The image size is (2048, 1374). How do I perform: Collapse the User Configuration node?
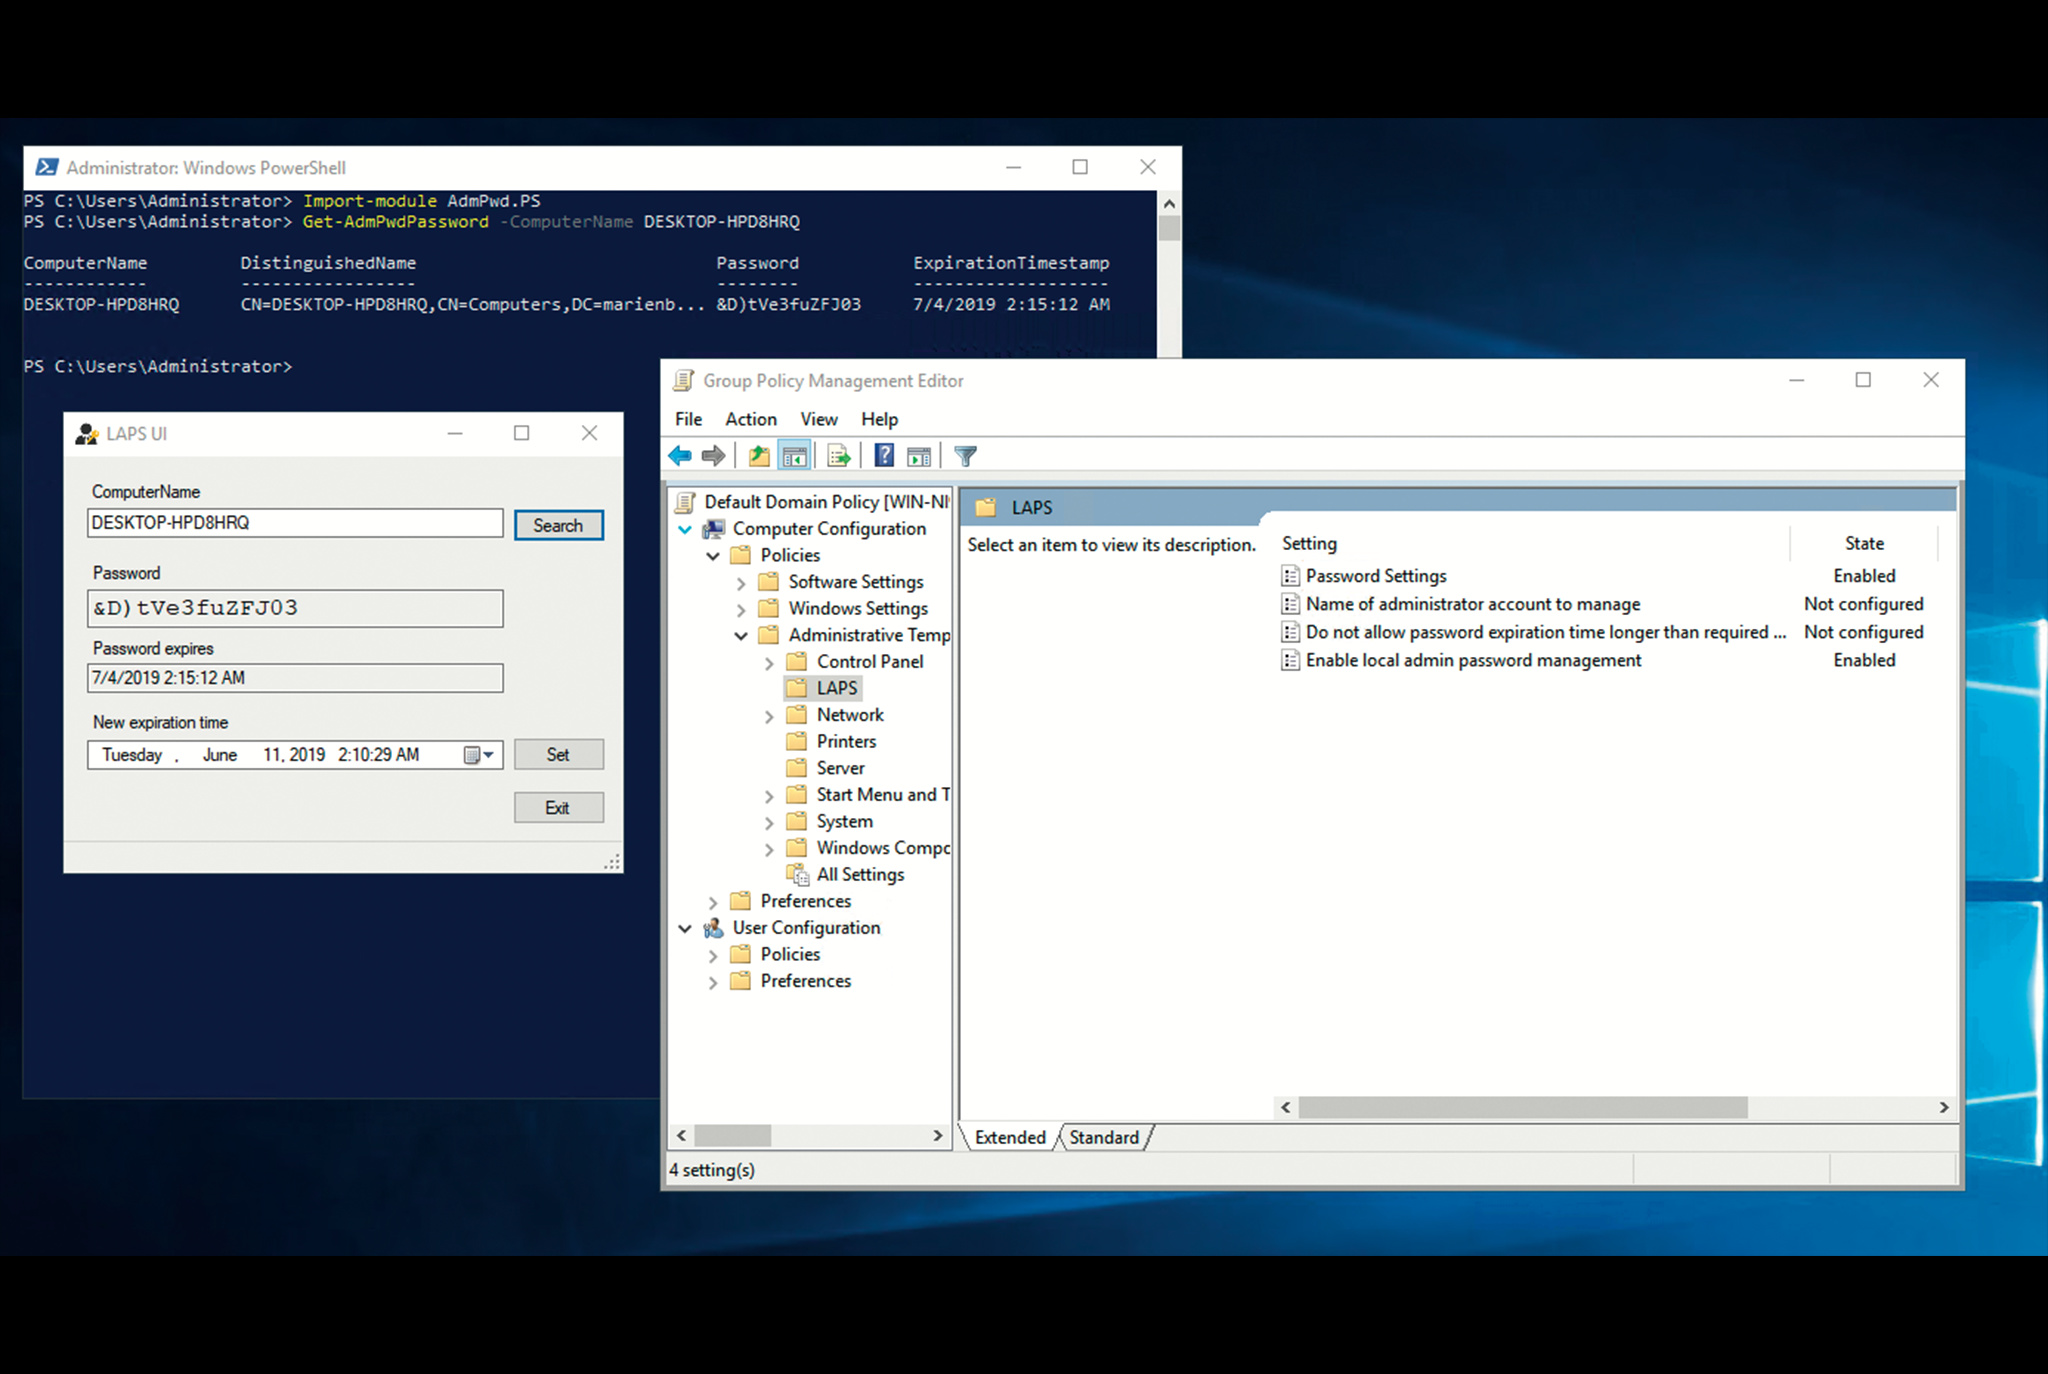[685, 929]
